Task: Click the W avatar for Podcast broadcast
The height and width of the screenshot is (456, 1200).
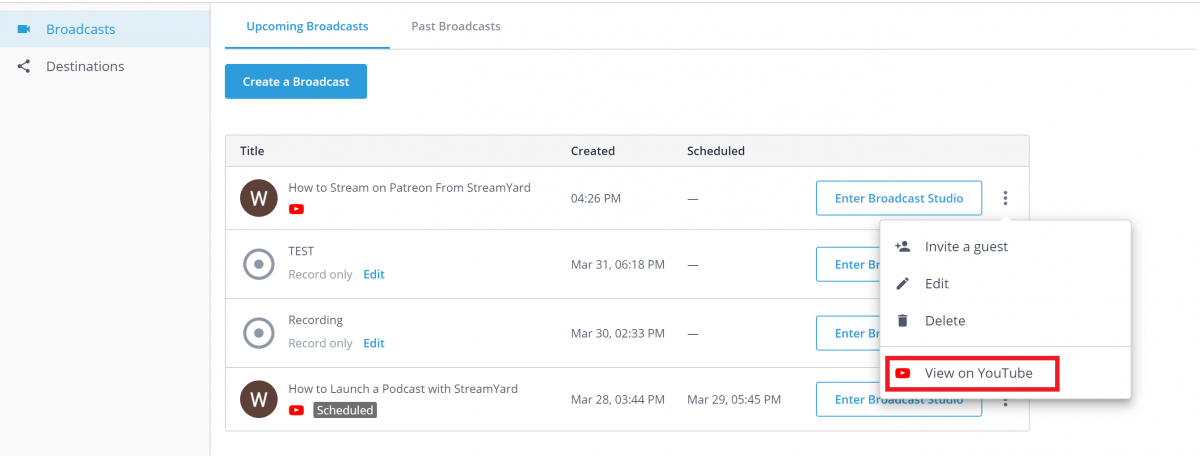Action: point(258,399)
